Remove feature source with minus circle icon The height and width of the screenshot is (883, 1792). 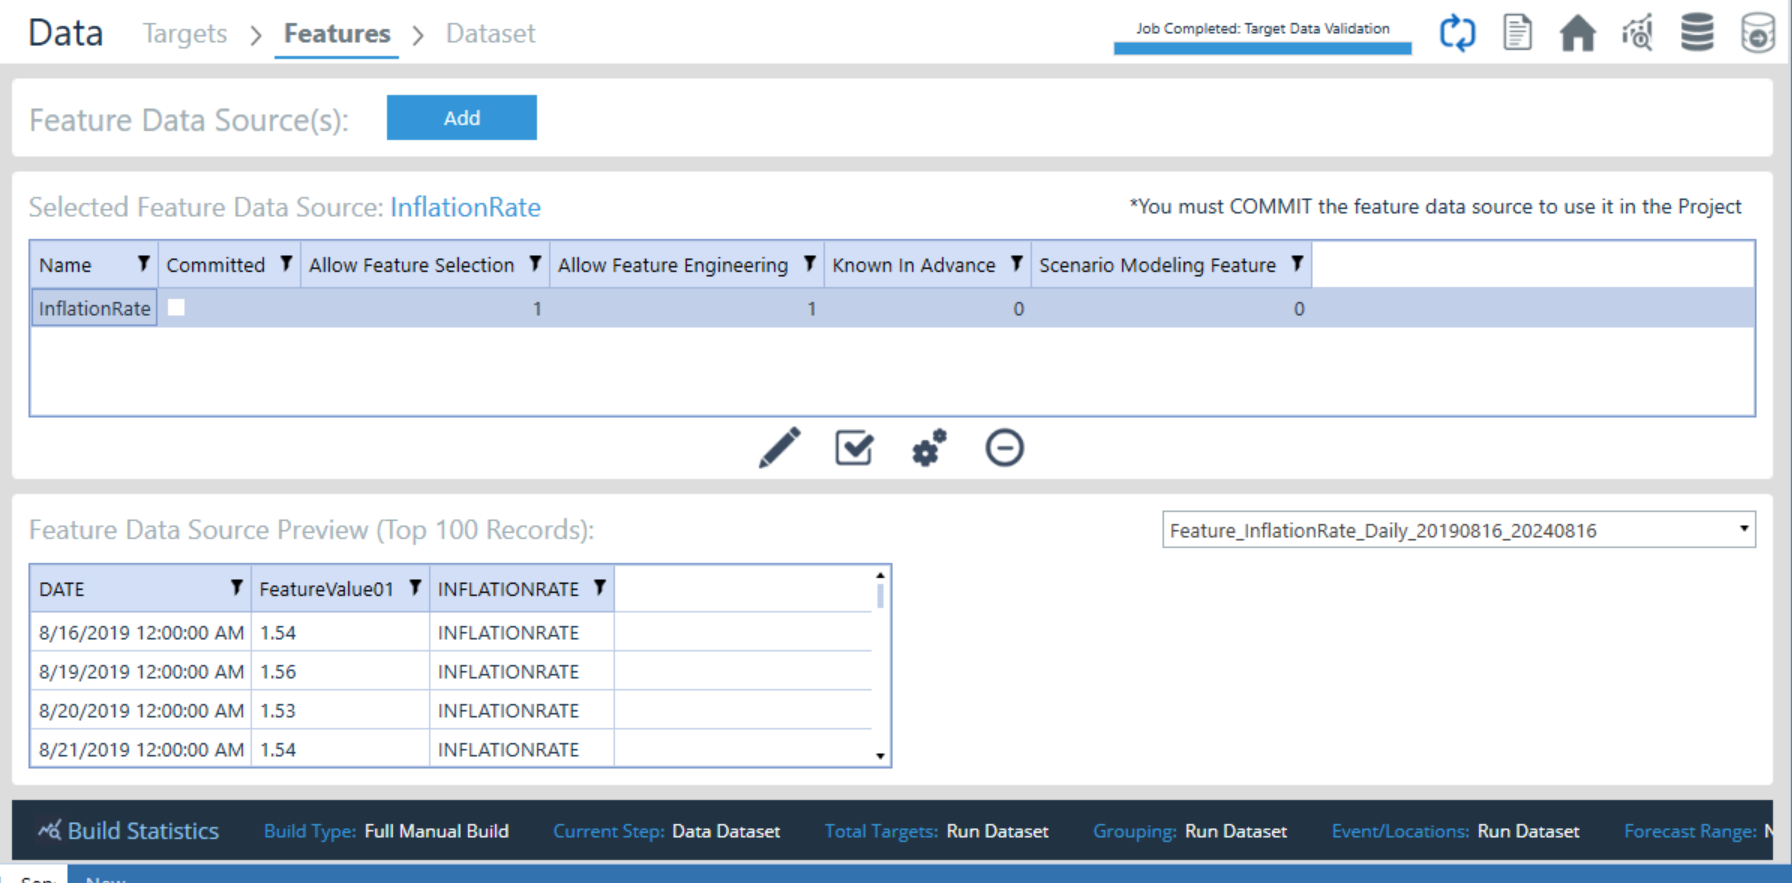point(1004,448)
